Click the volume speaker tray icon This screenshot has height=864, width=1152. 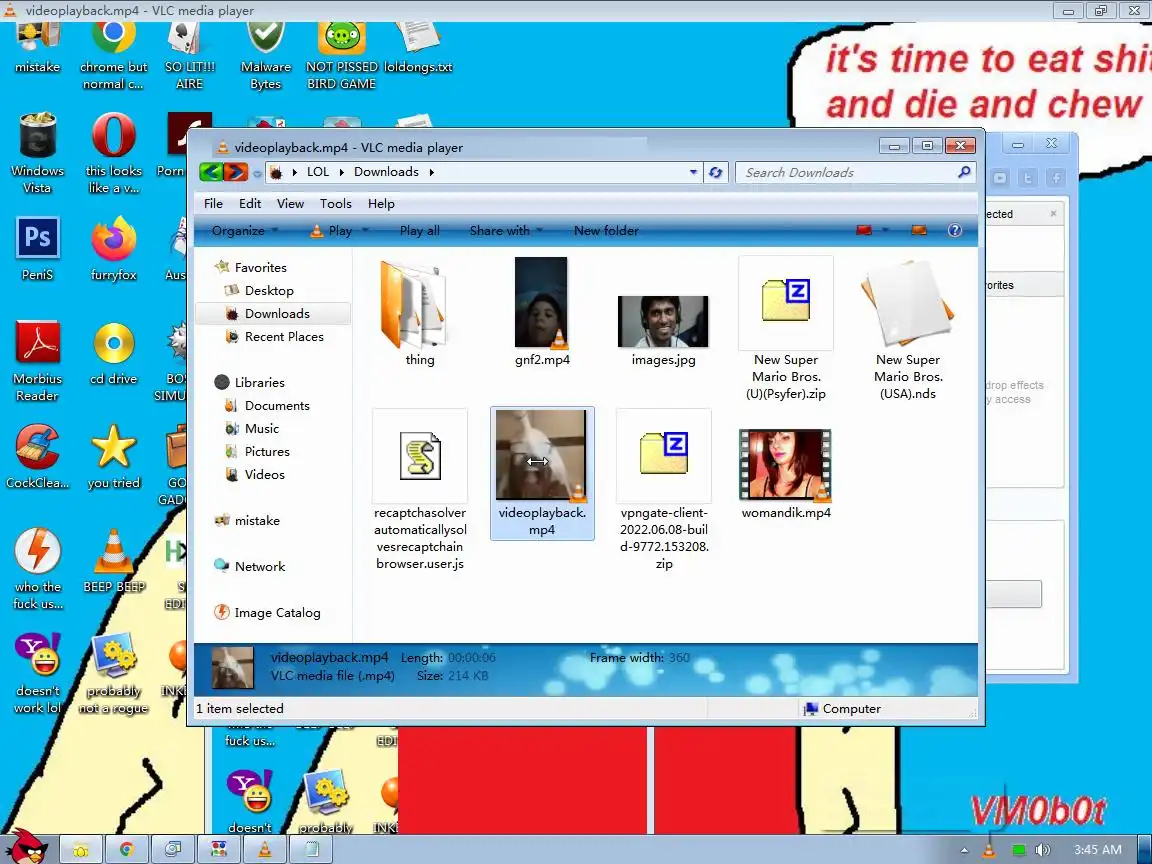[1043, 850]
